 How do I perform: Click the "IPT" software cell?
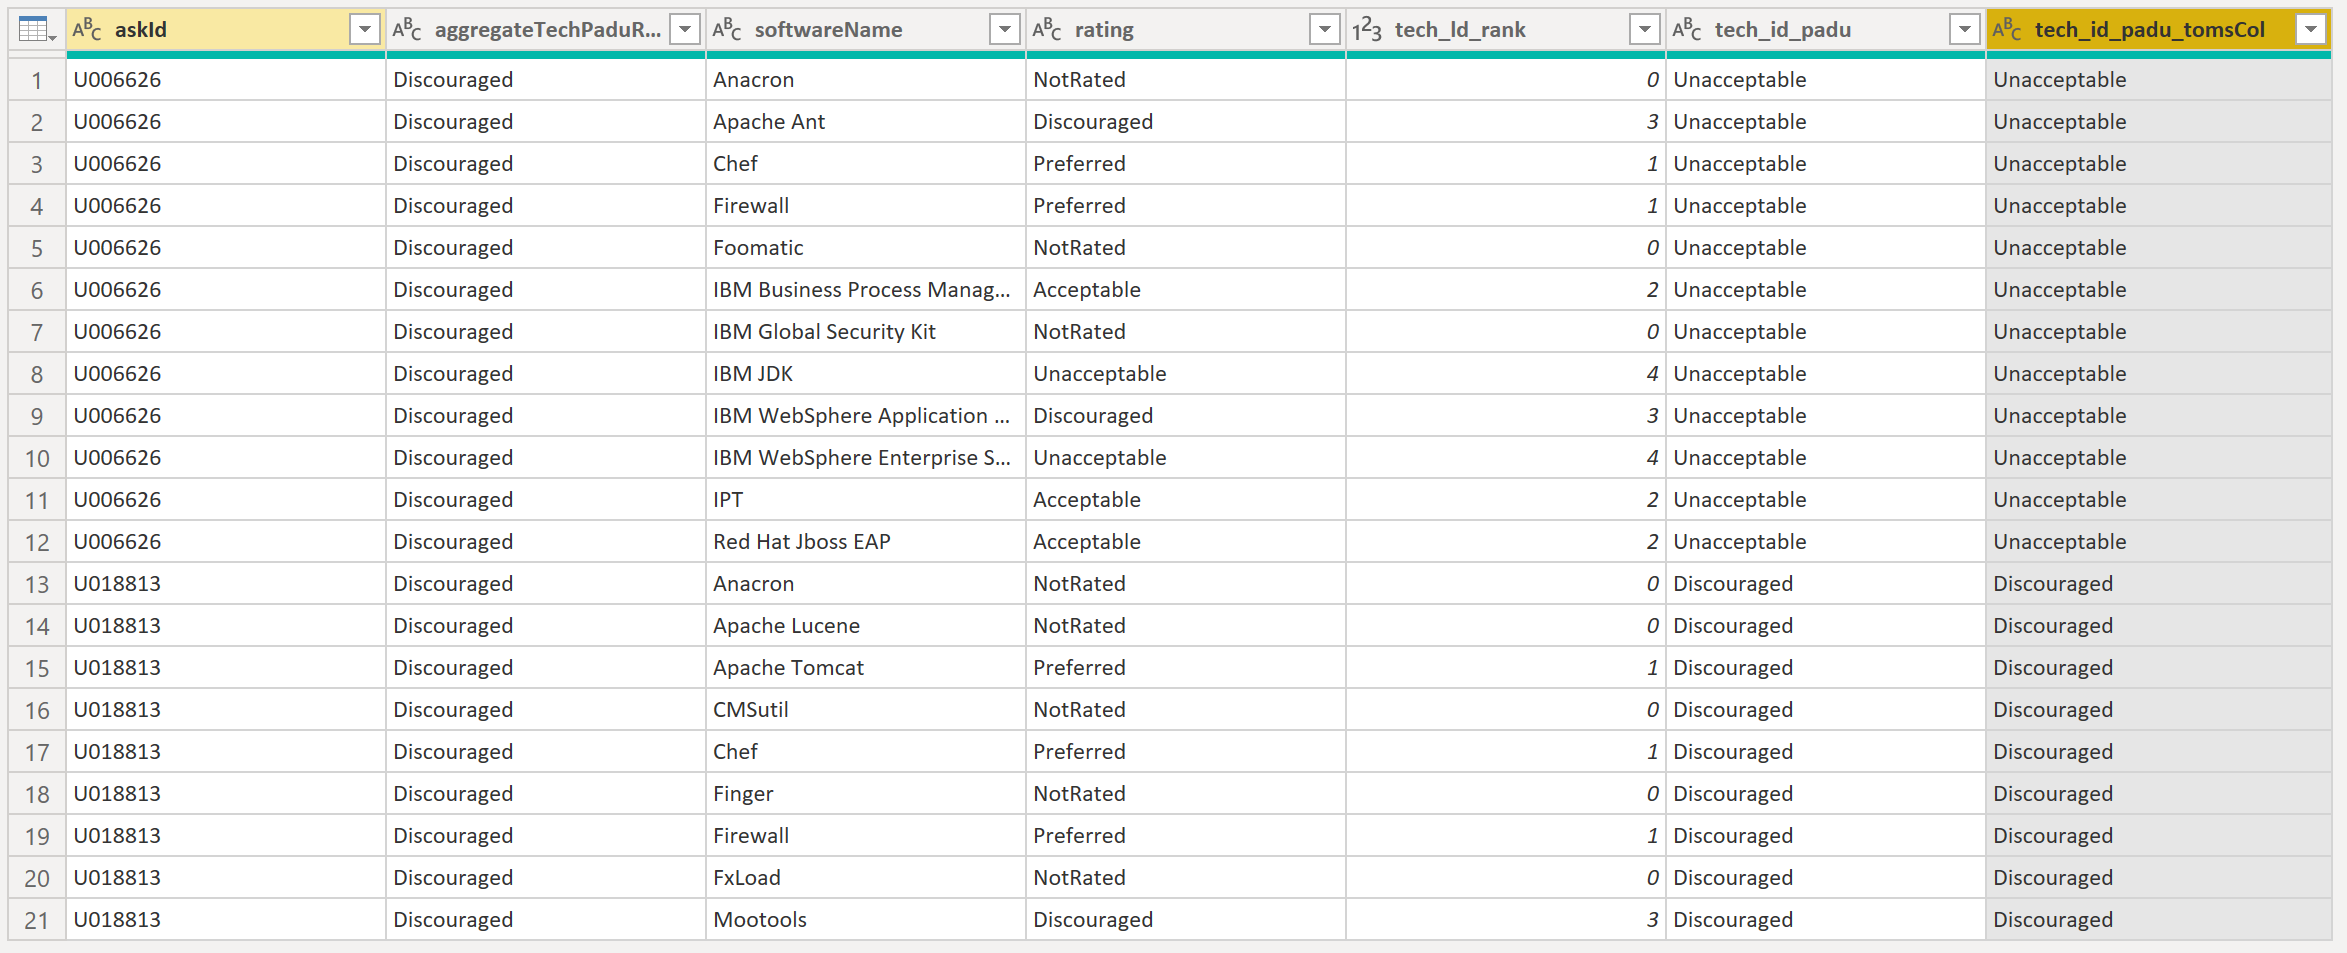[865, 500]
